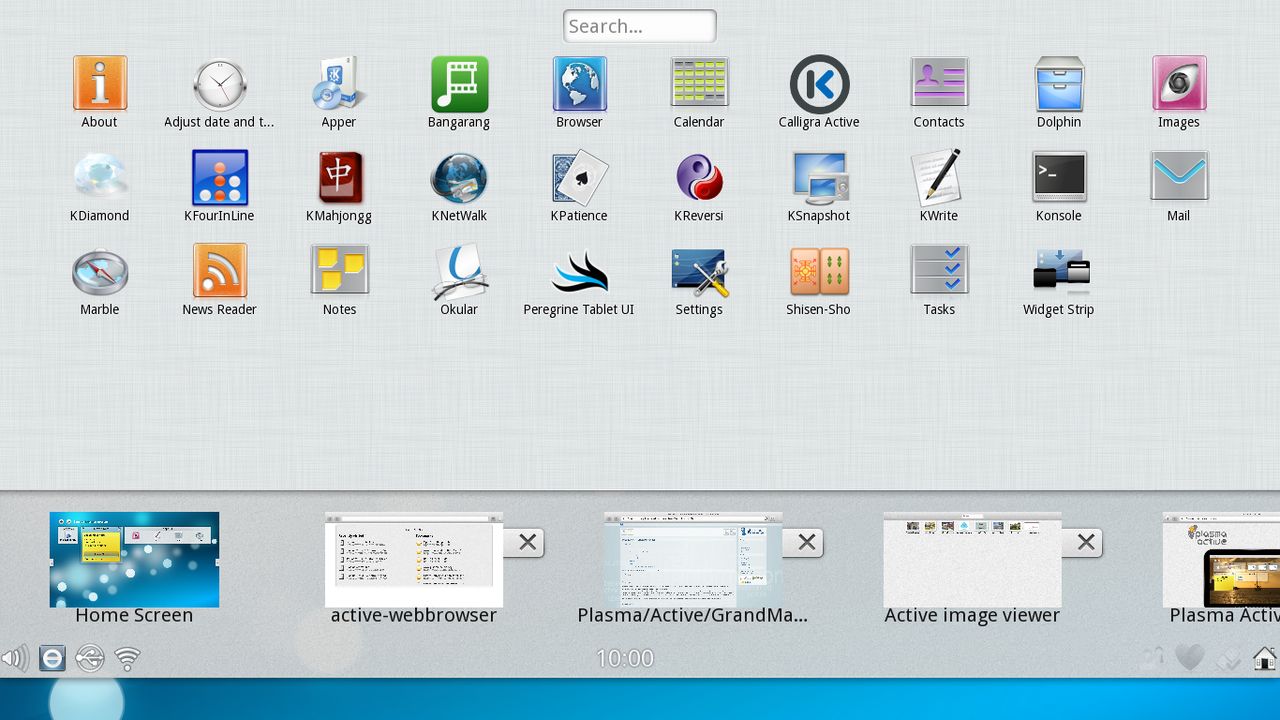
Task: Start the KMahjongg game
Action: [339, 186]
